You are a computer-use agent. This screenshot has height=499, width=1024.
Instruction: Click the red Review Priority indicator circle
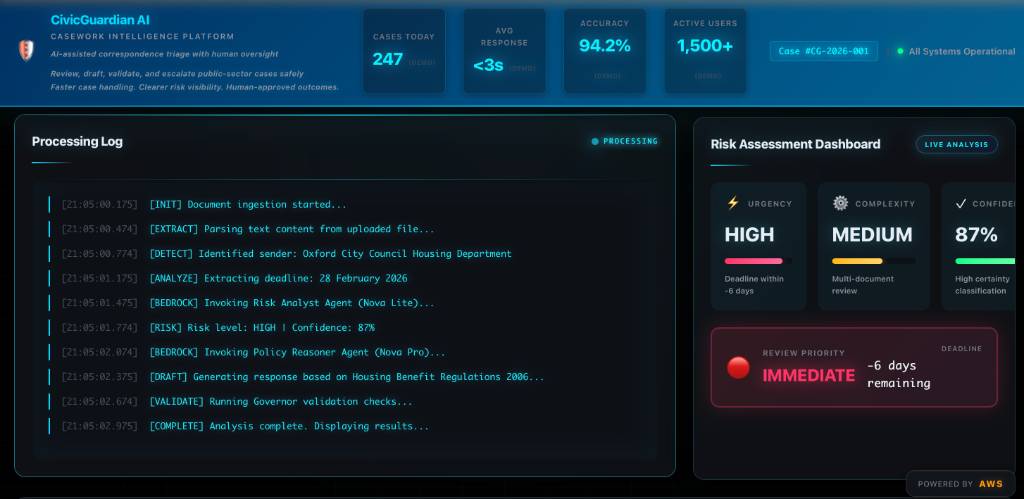point(738,368)
